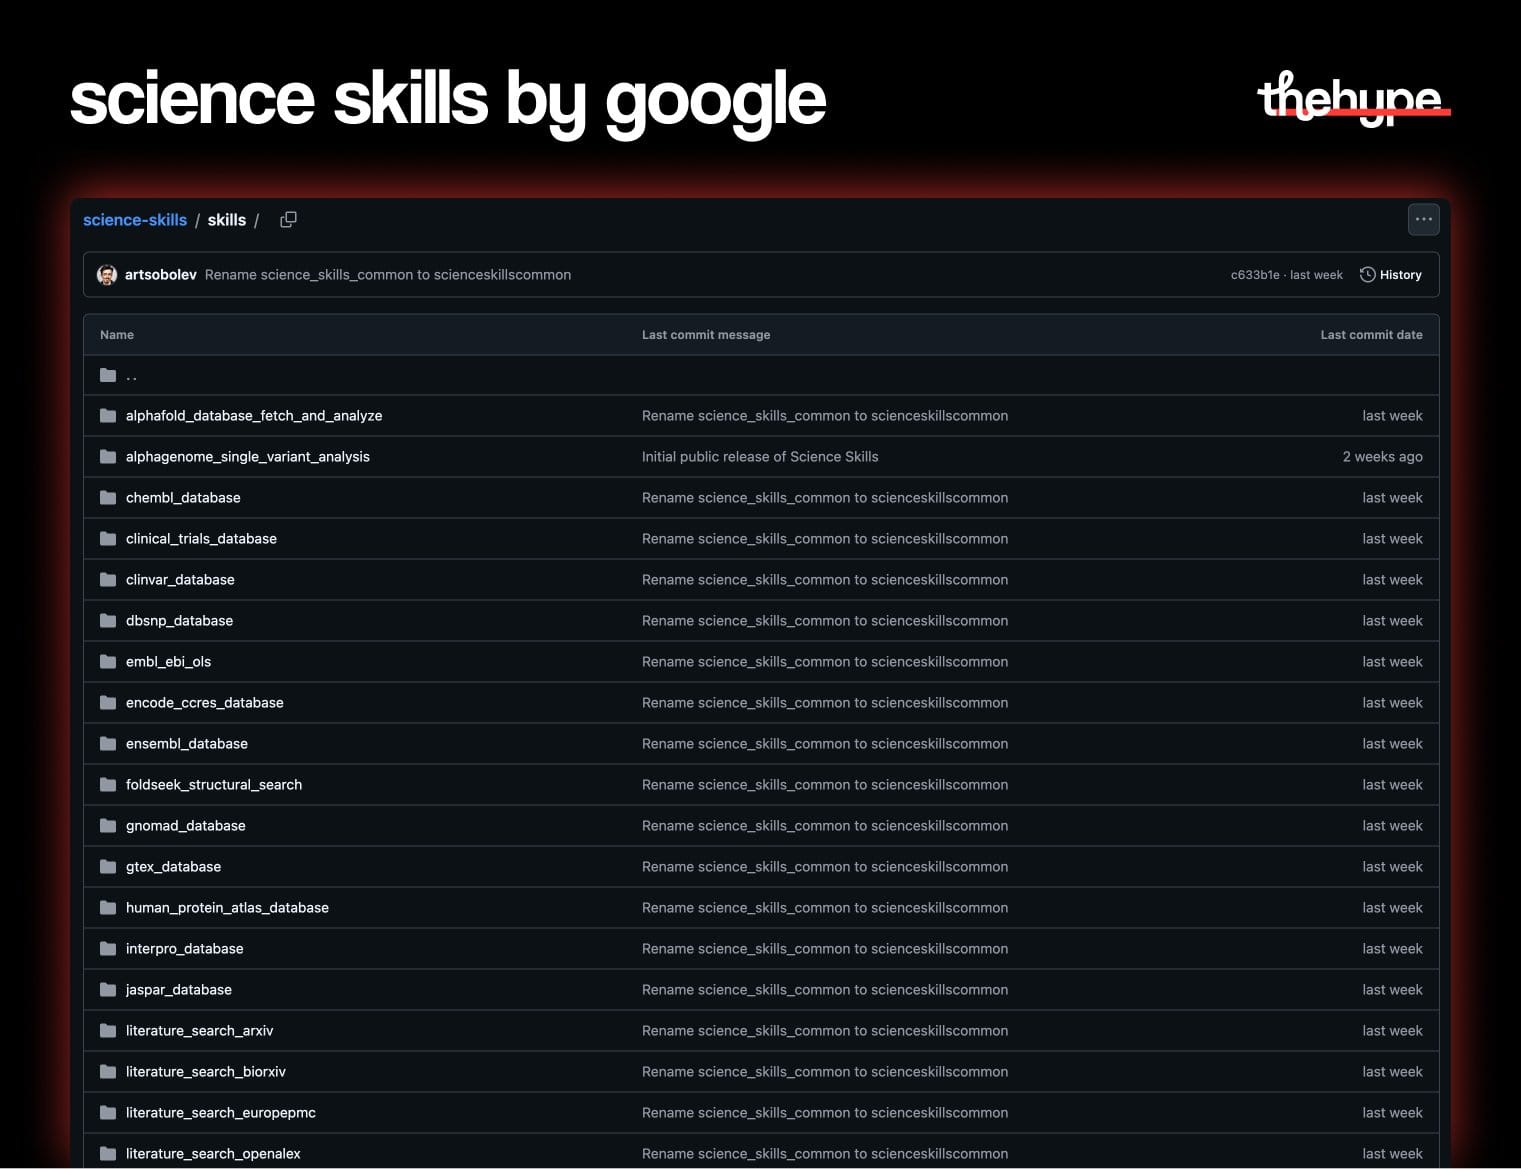Click the 'Last commit message' column header
The width and height of the screenshot is (1521, 1169).
pyautogui.click(x=706, y=335)
